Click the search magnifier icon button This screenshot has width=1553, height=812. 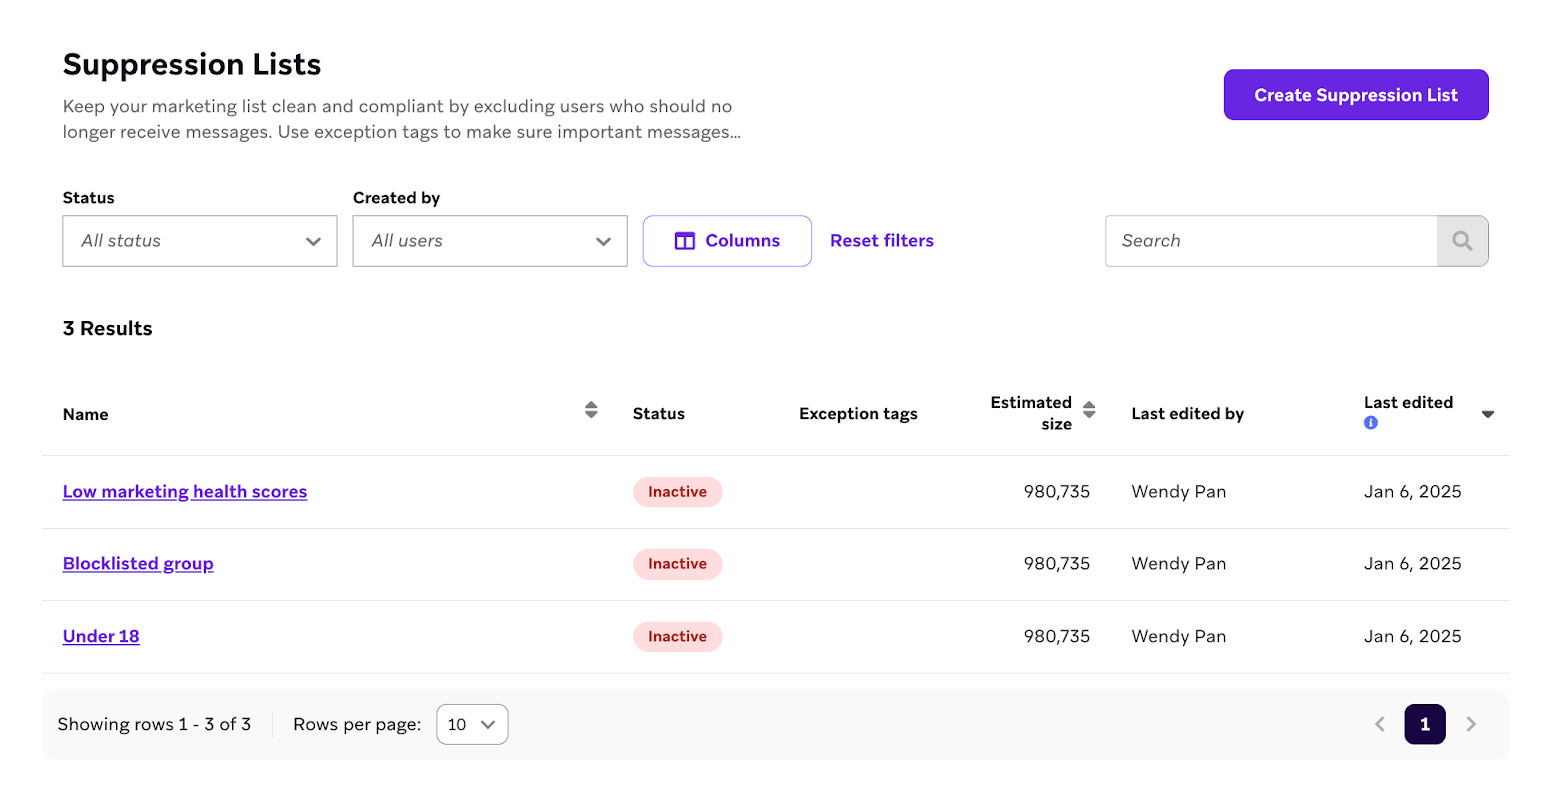coord(1462,241)
